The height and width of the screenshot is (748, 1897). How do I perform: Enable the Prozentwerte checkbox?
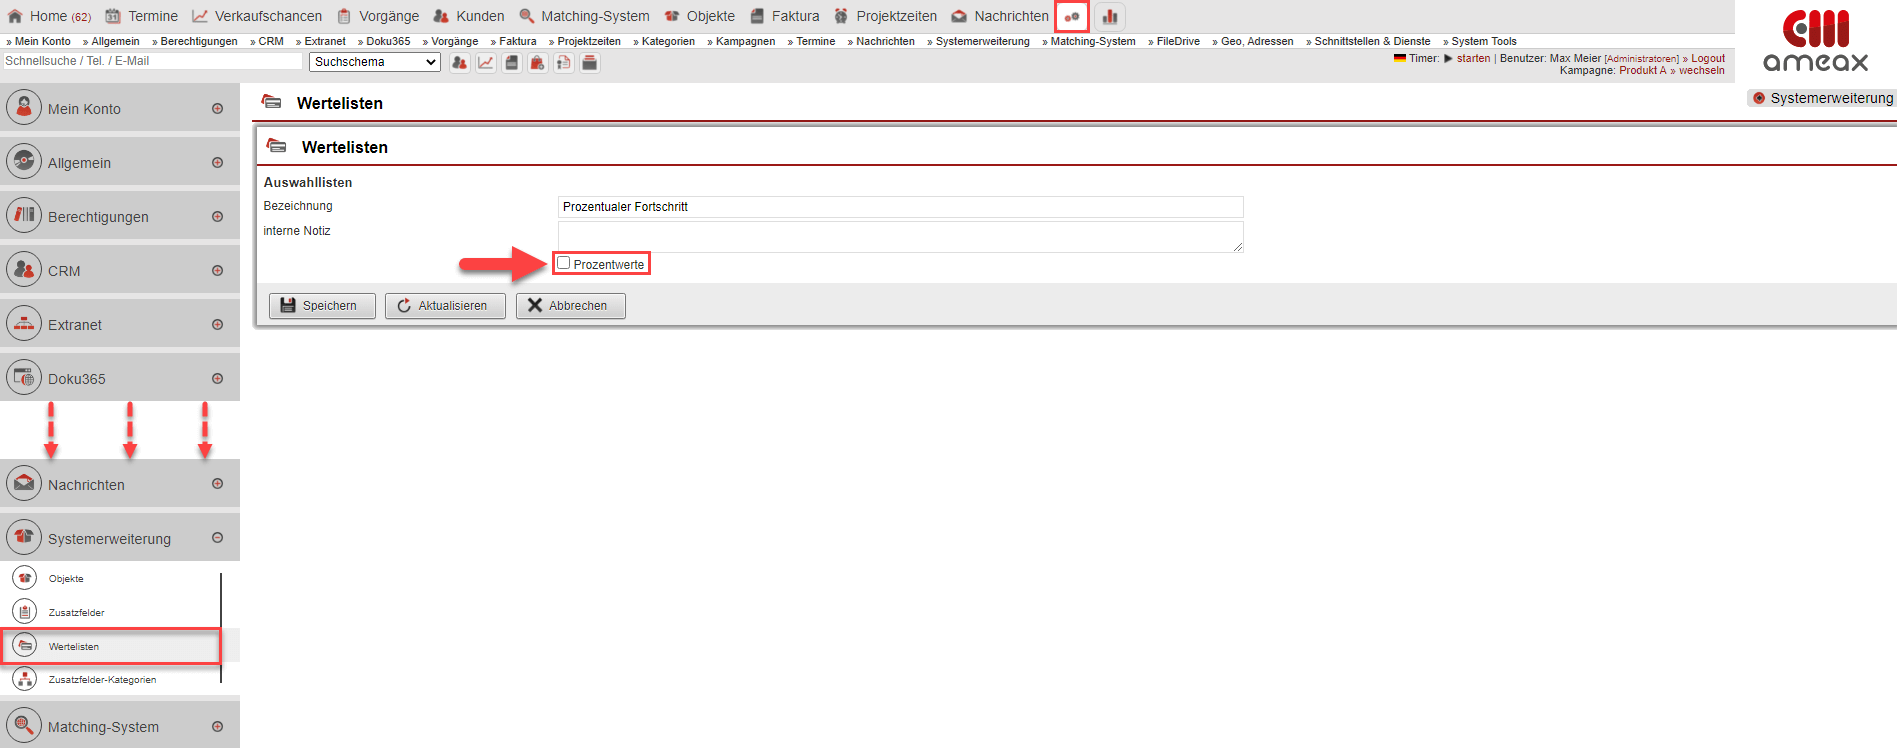564,263
